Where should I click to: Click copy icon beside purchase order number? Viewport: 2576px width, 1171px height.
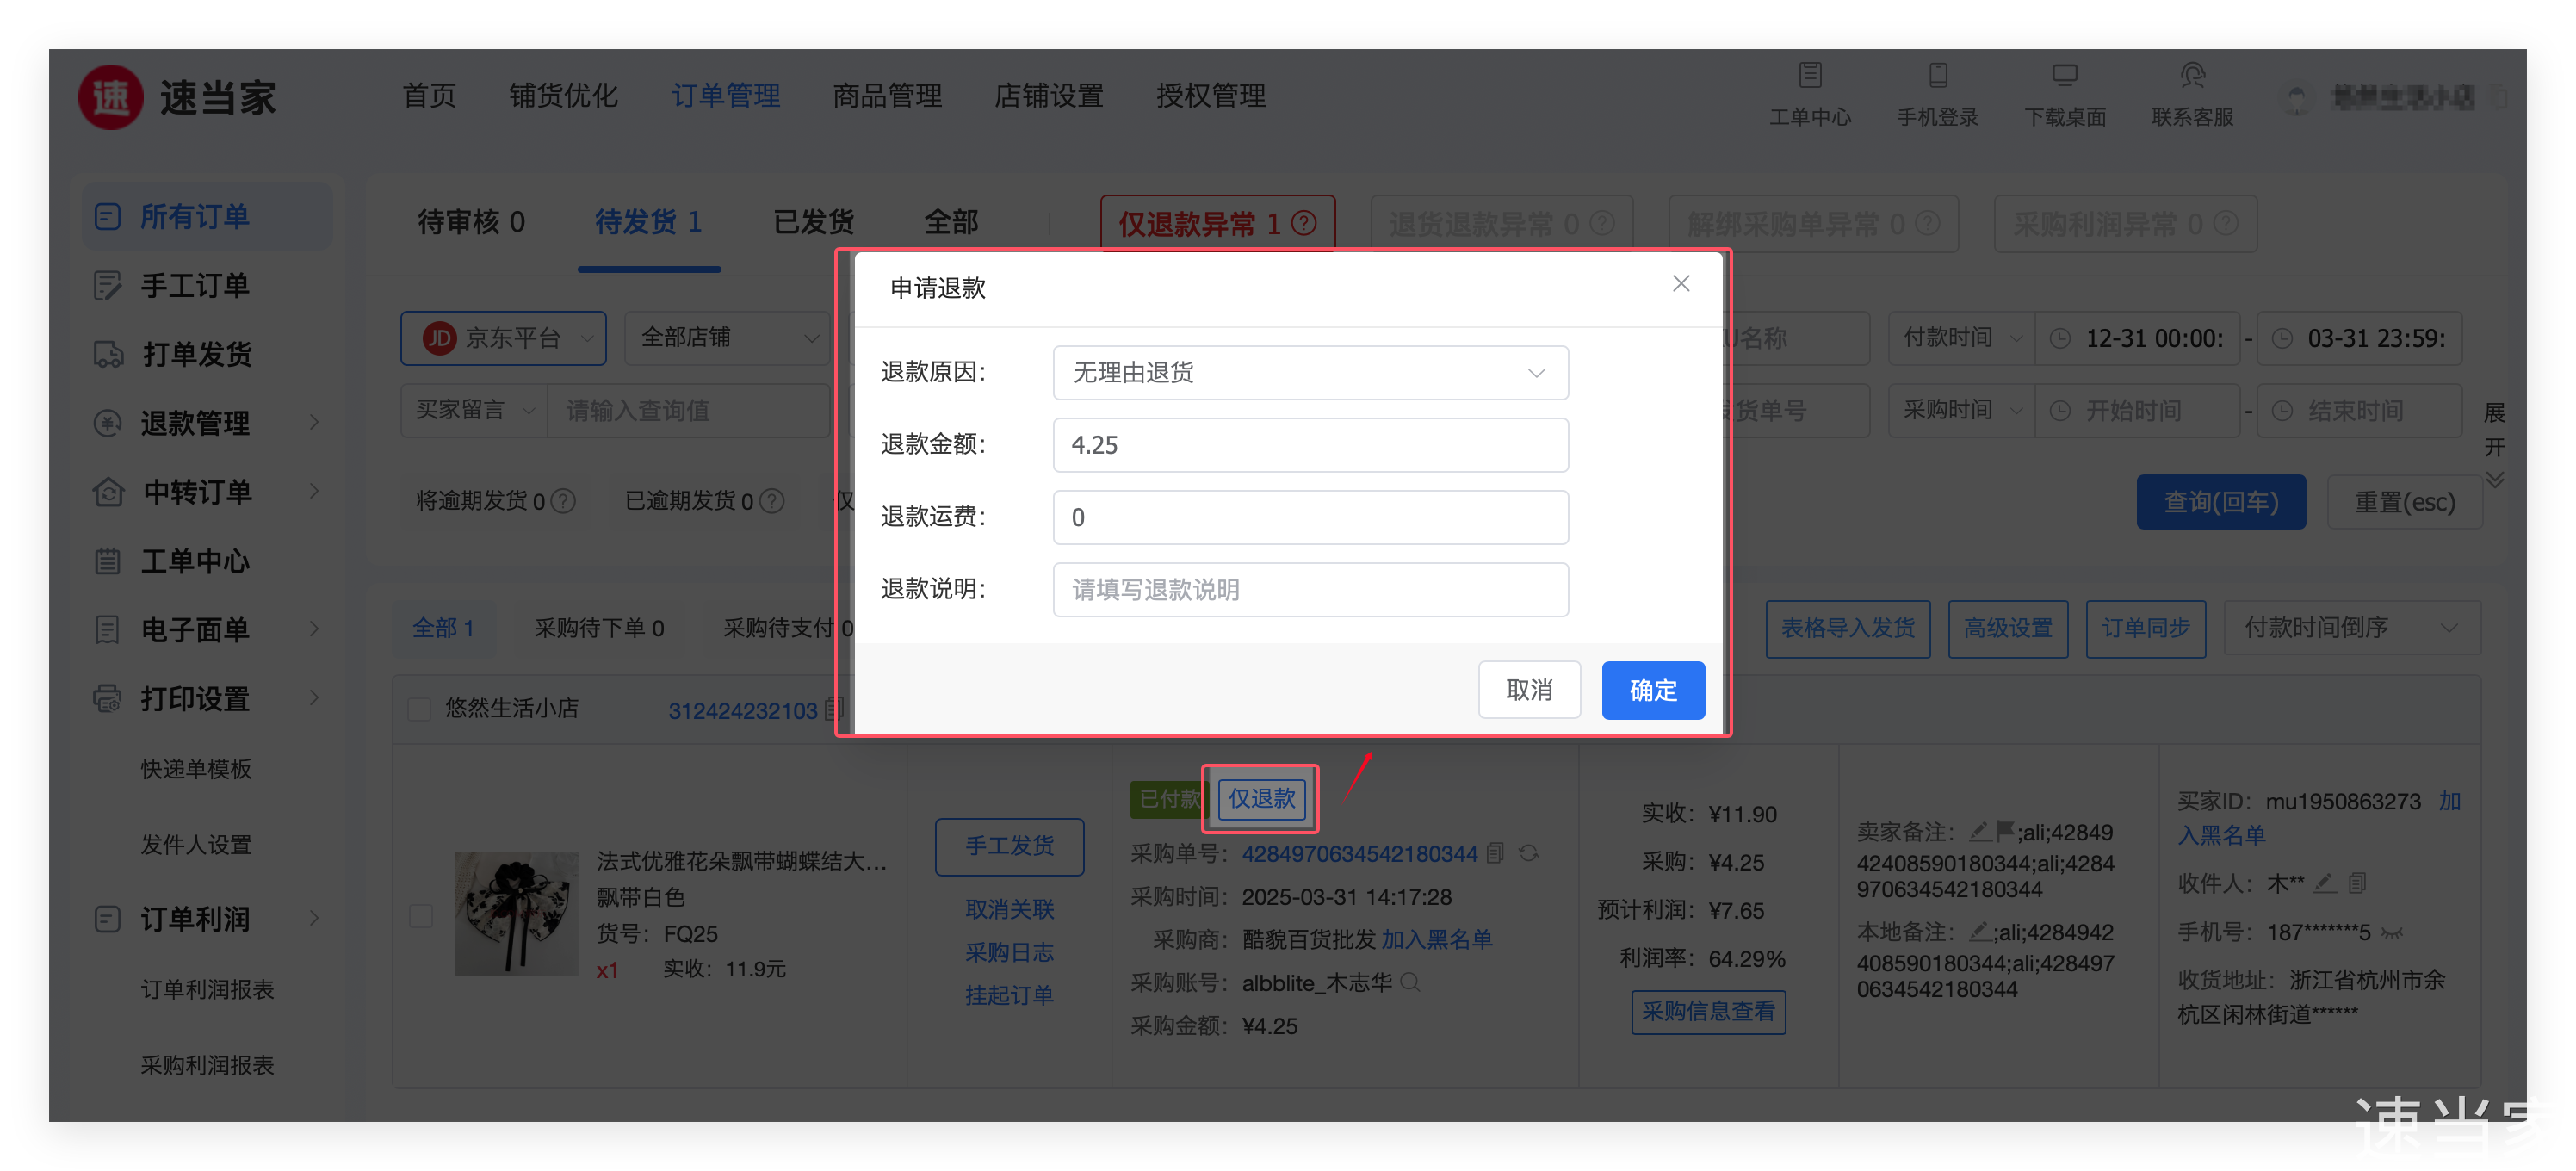pos(1495,853)
